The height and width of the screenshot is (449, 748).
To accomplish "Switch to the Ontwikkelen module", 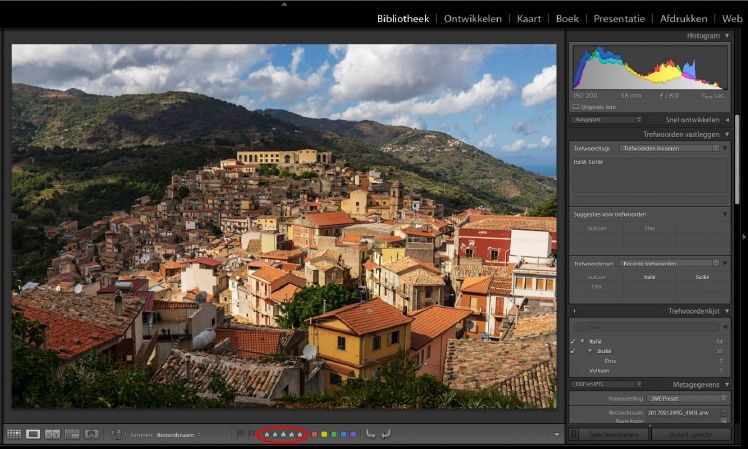I will coord(473,19).
